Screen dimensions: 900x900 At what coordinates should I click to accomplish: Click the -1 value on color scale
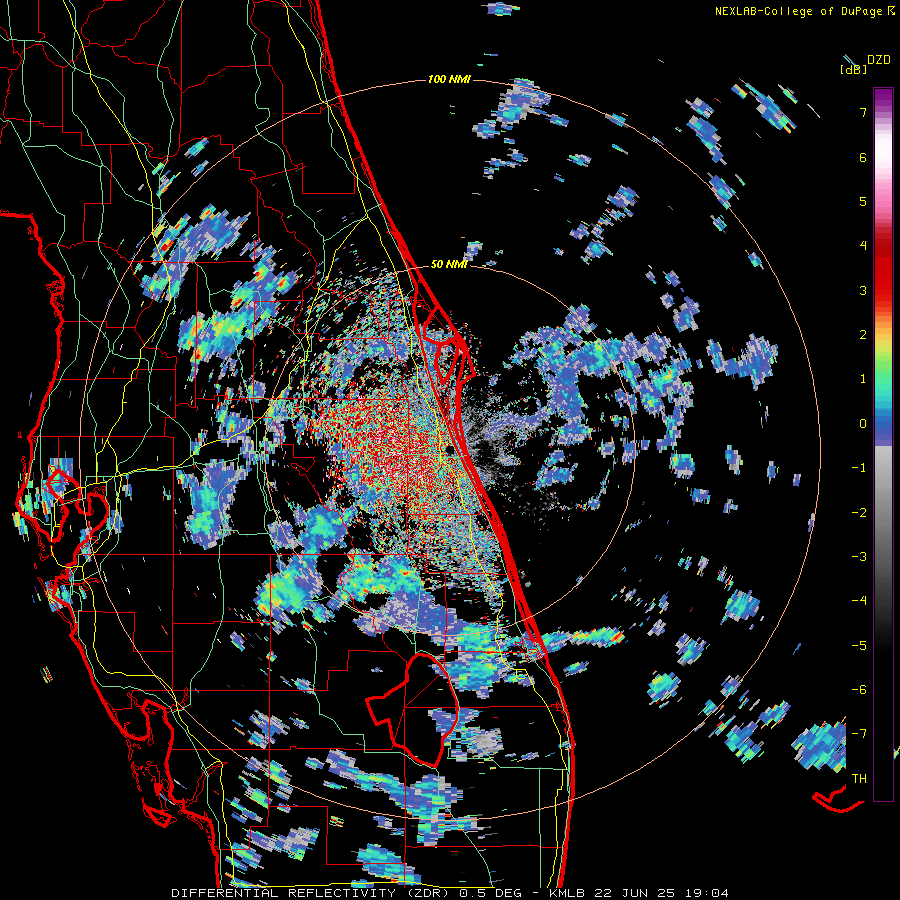pos(859,468)
